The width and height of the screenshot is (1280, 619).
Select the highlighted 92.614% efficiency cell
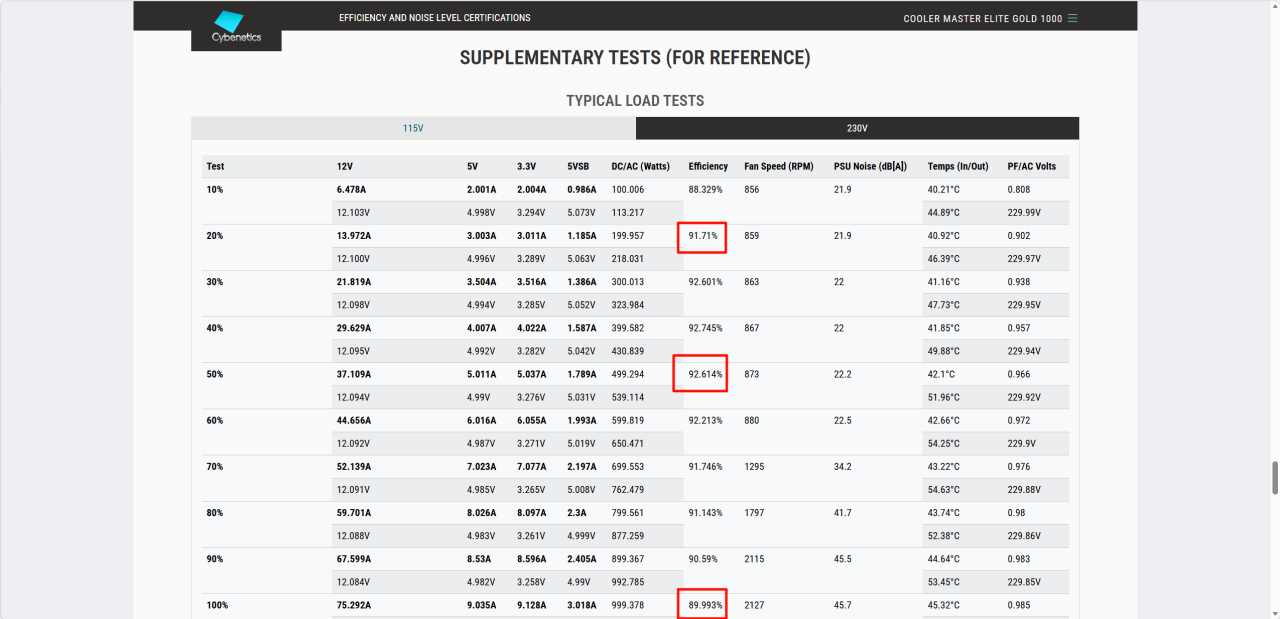[x=705, y=374]
